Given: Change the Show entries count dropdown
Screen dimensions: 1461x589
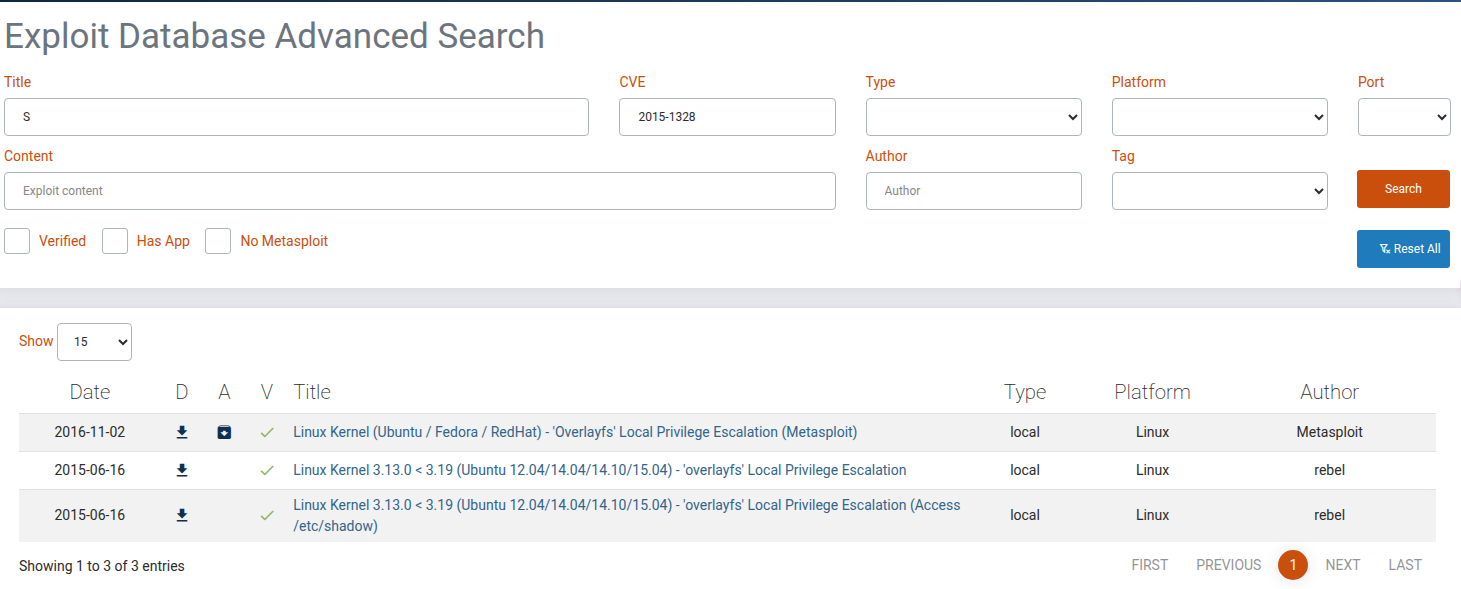Looking at the screenshot, I should tap(94, 342).
